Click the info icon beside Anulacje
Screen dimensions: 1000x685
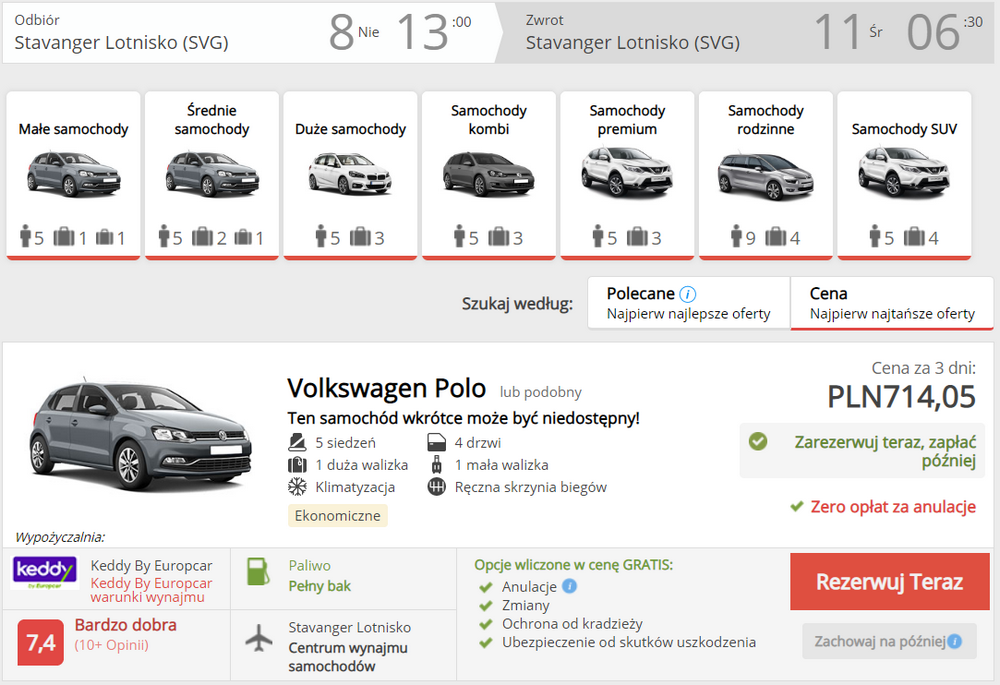click(x=570, y=586)
